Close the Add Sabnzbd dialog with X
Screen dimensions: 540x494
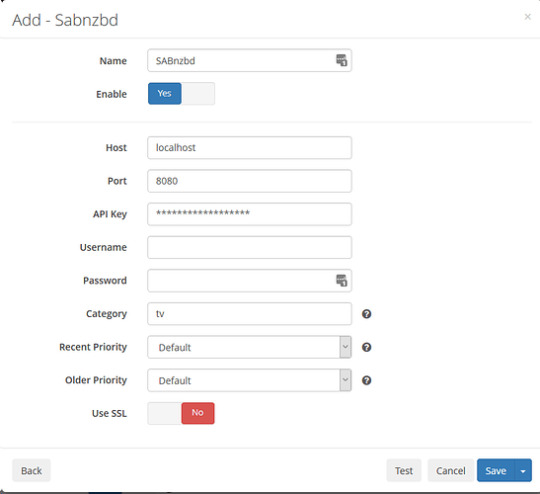click(x=527, y=17)
